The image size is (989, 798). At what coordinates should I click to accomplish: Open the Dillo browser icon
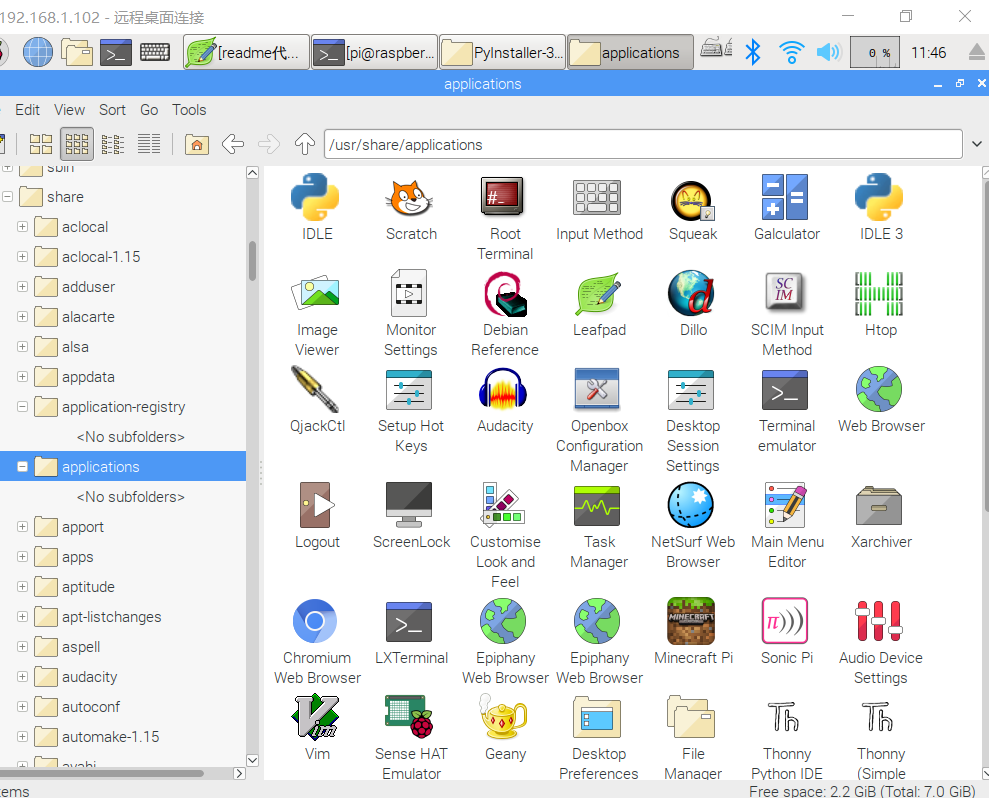tap(691, 293)
